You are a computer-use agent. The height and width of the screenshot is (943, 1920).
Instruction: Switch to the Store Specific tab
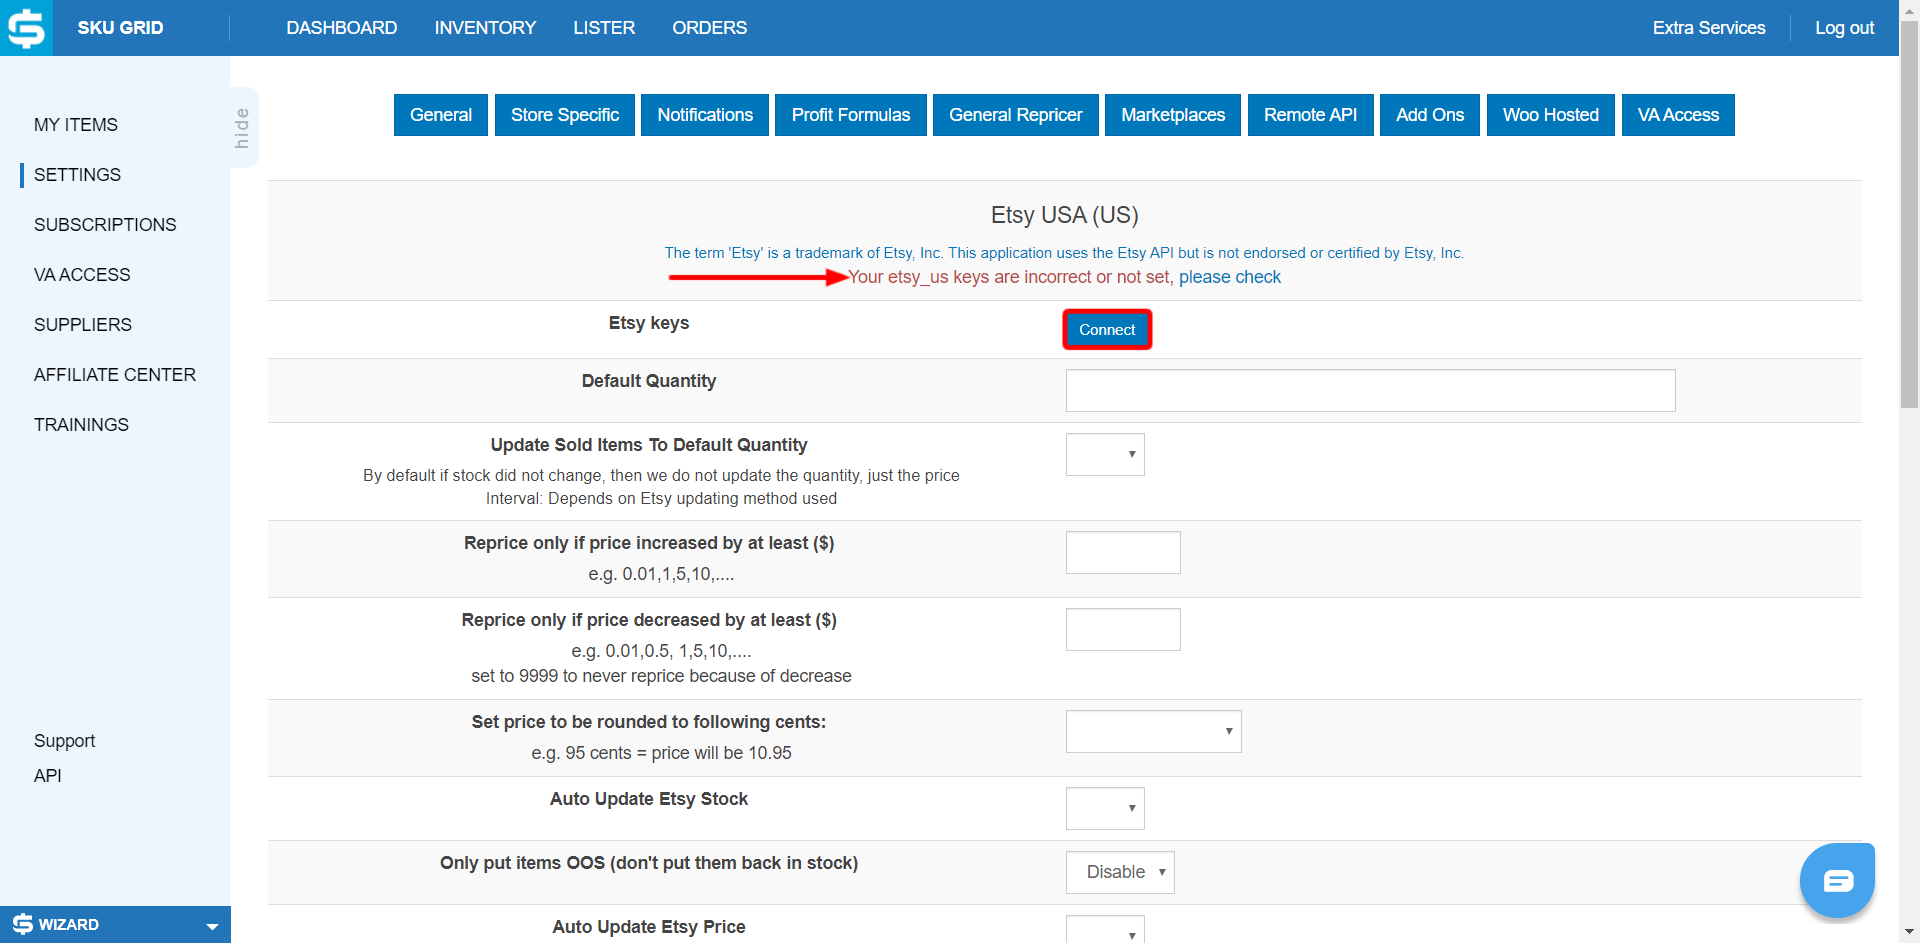(565, 115)
